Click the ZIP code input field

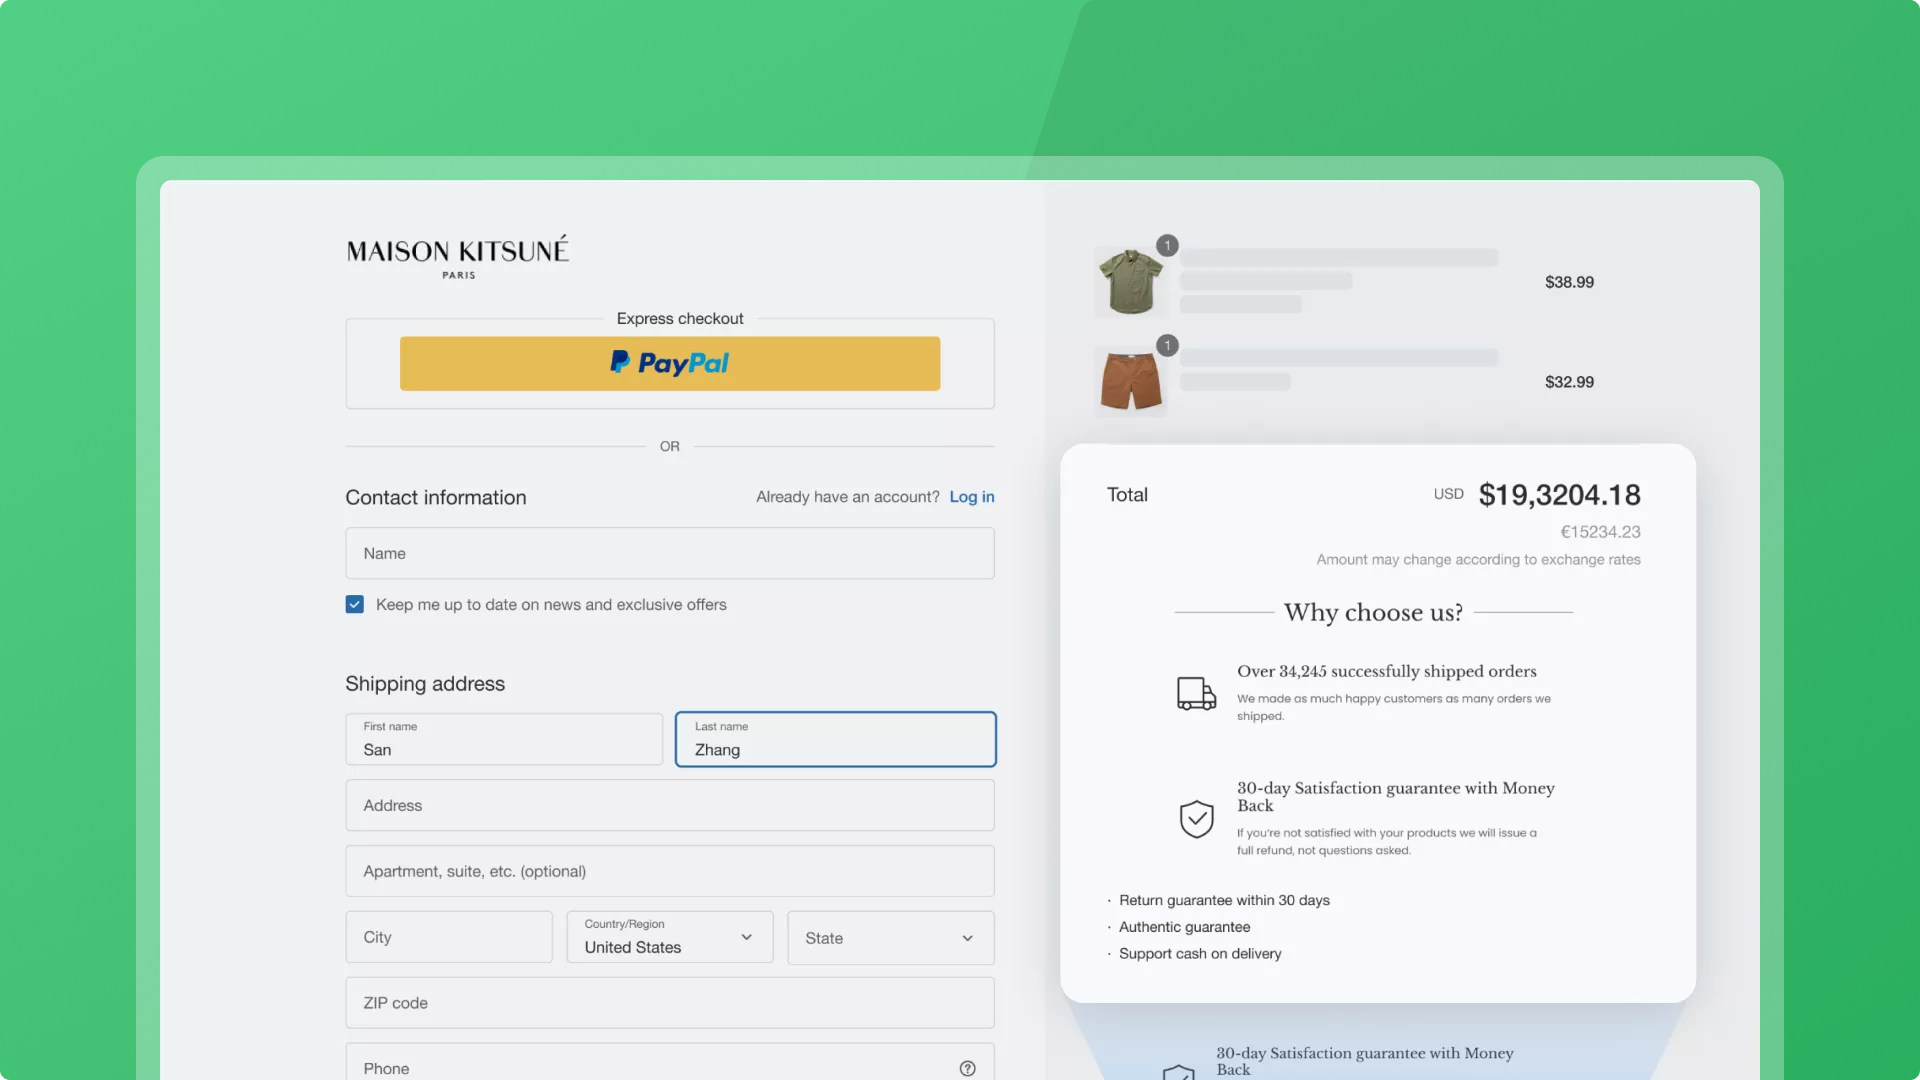coord(669,1003)
